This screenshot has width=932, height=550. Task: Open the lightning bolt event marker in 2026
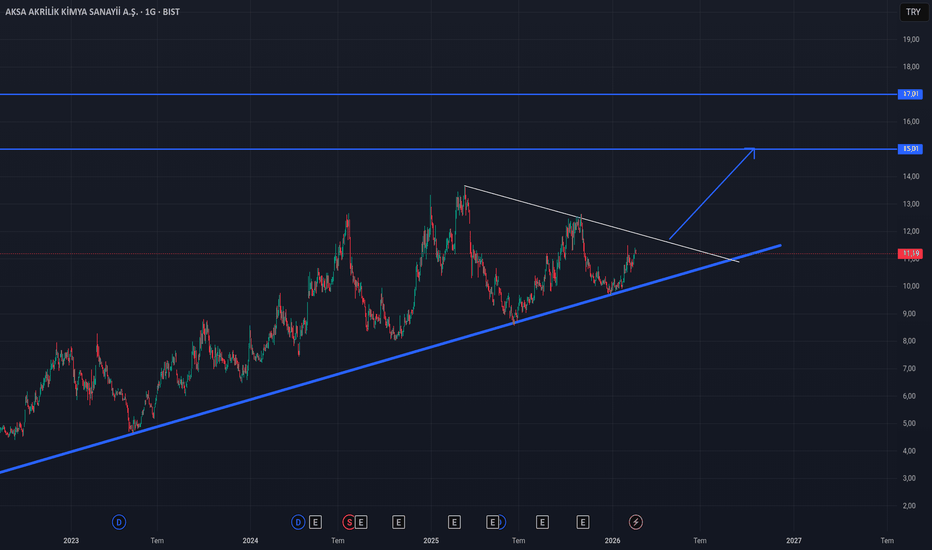click(635, 522)
